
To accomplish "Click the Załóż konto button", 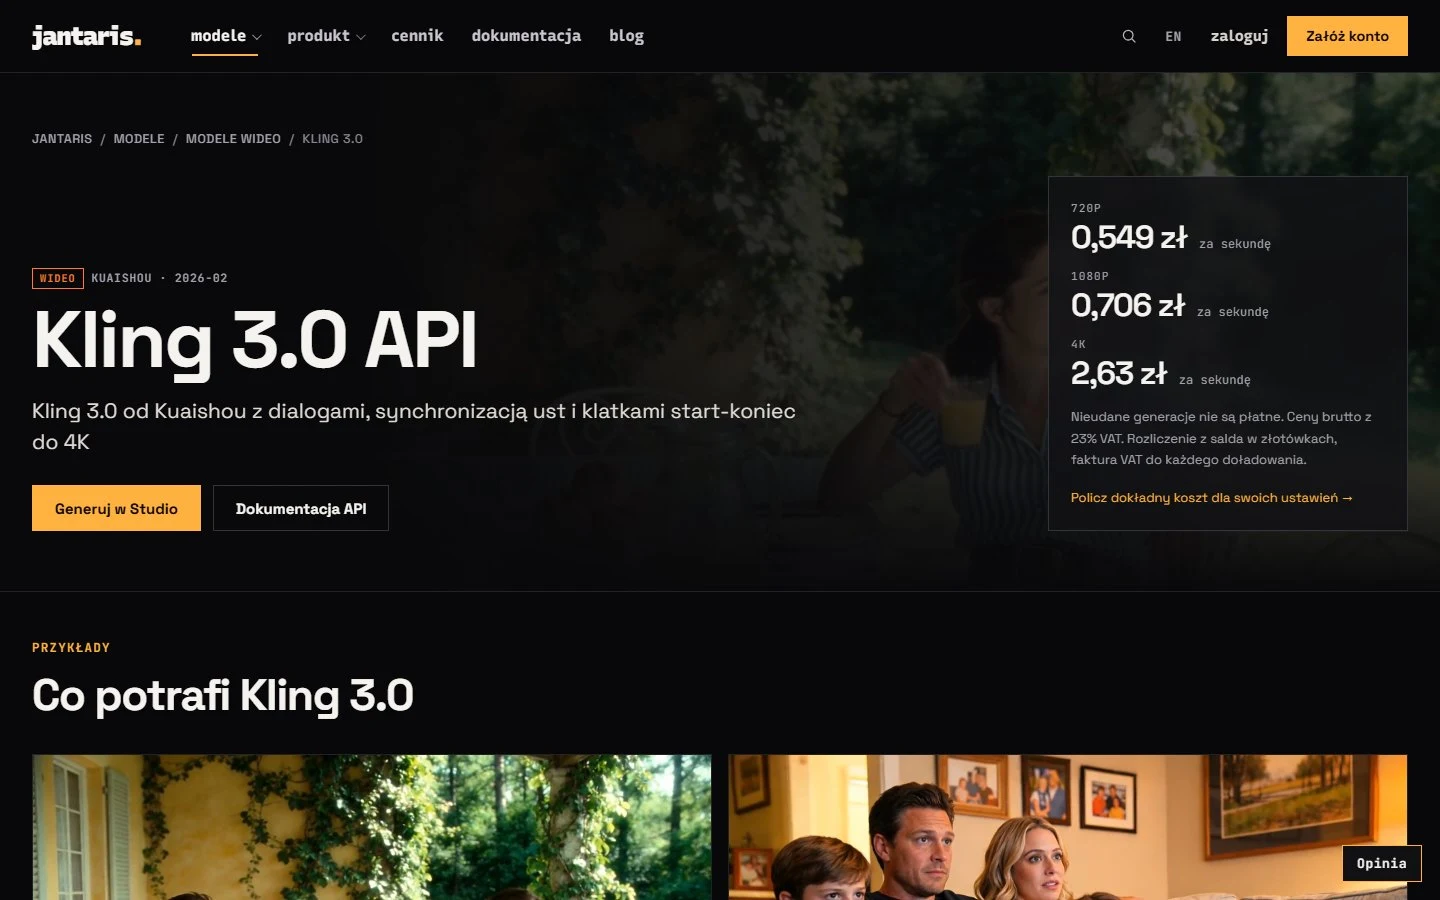I will click(x=1347, y=36).
